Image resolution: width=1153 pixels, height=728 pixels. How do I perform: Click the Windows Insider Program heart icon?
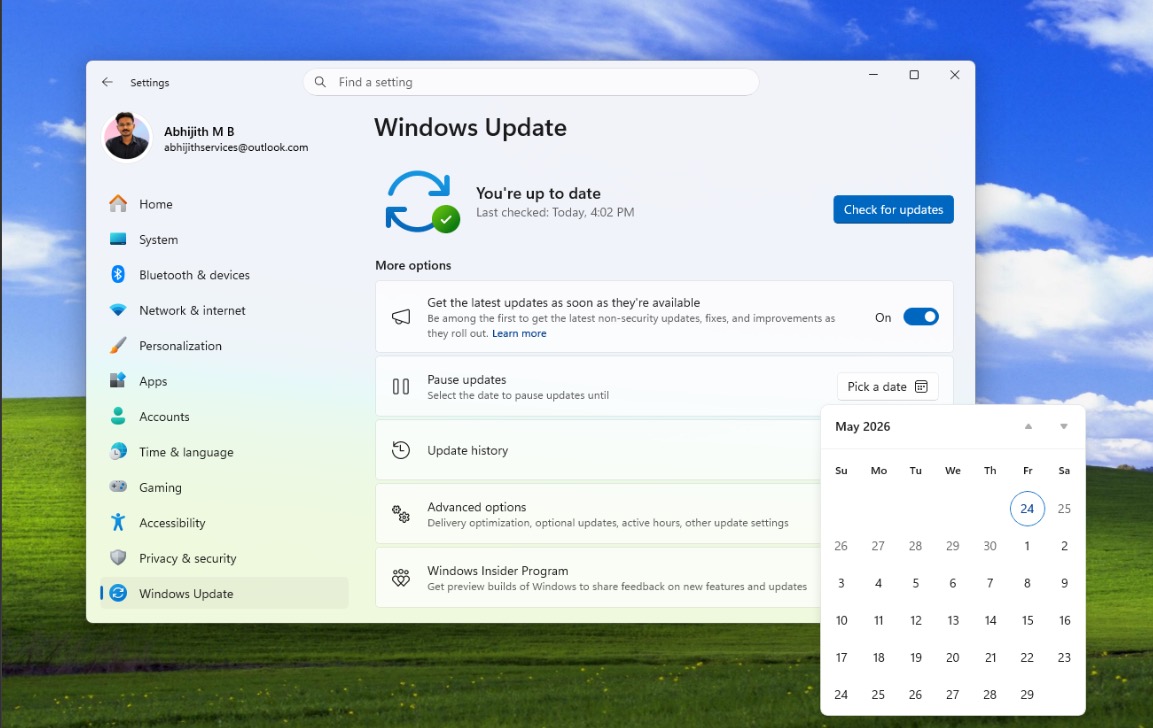click(x=401, y=578)
